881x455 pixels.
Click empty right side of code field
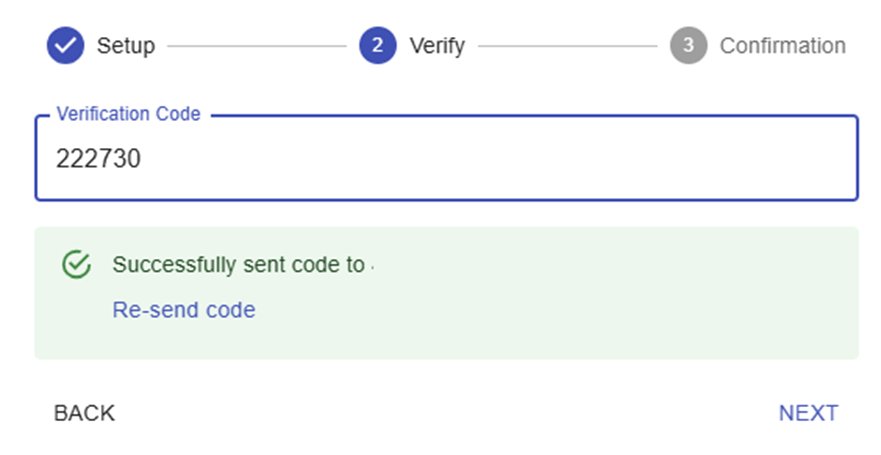(x=700, y=160)
